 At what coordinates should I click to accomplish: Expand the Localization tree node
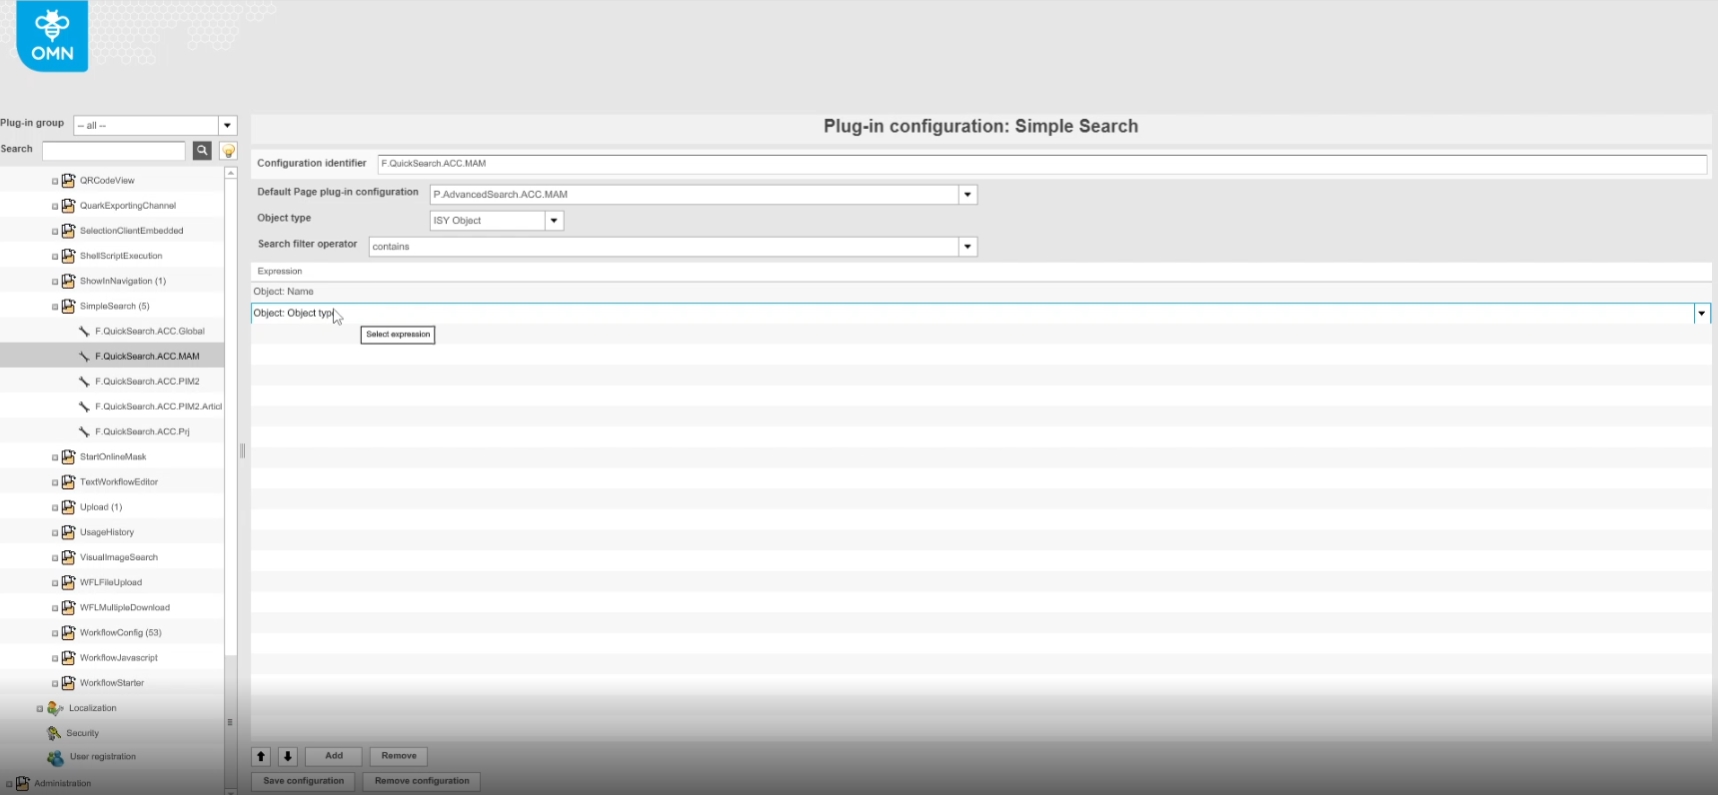point(40,709)
